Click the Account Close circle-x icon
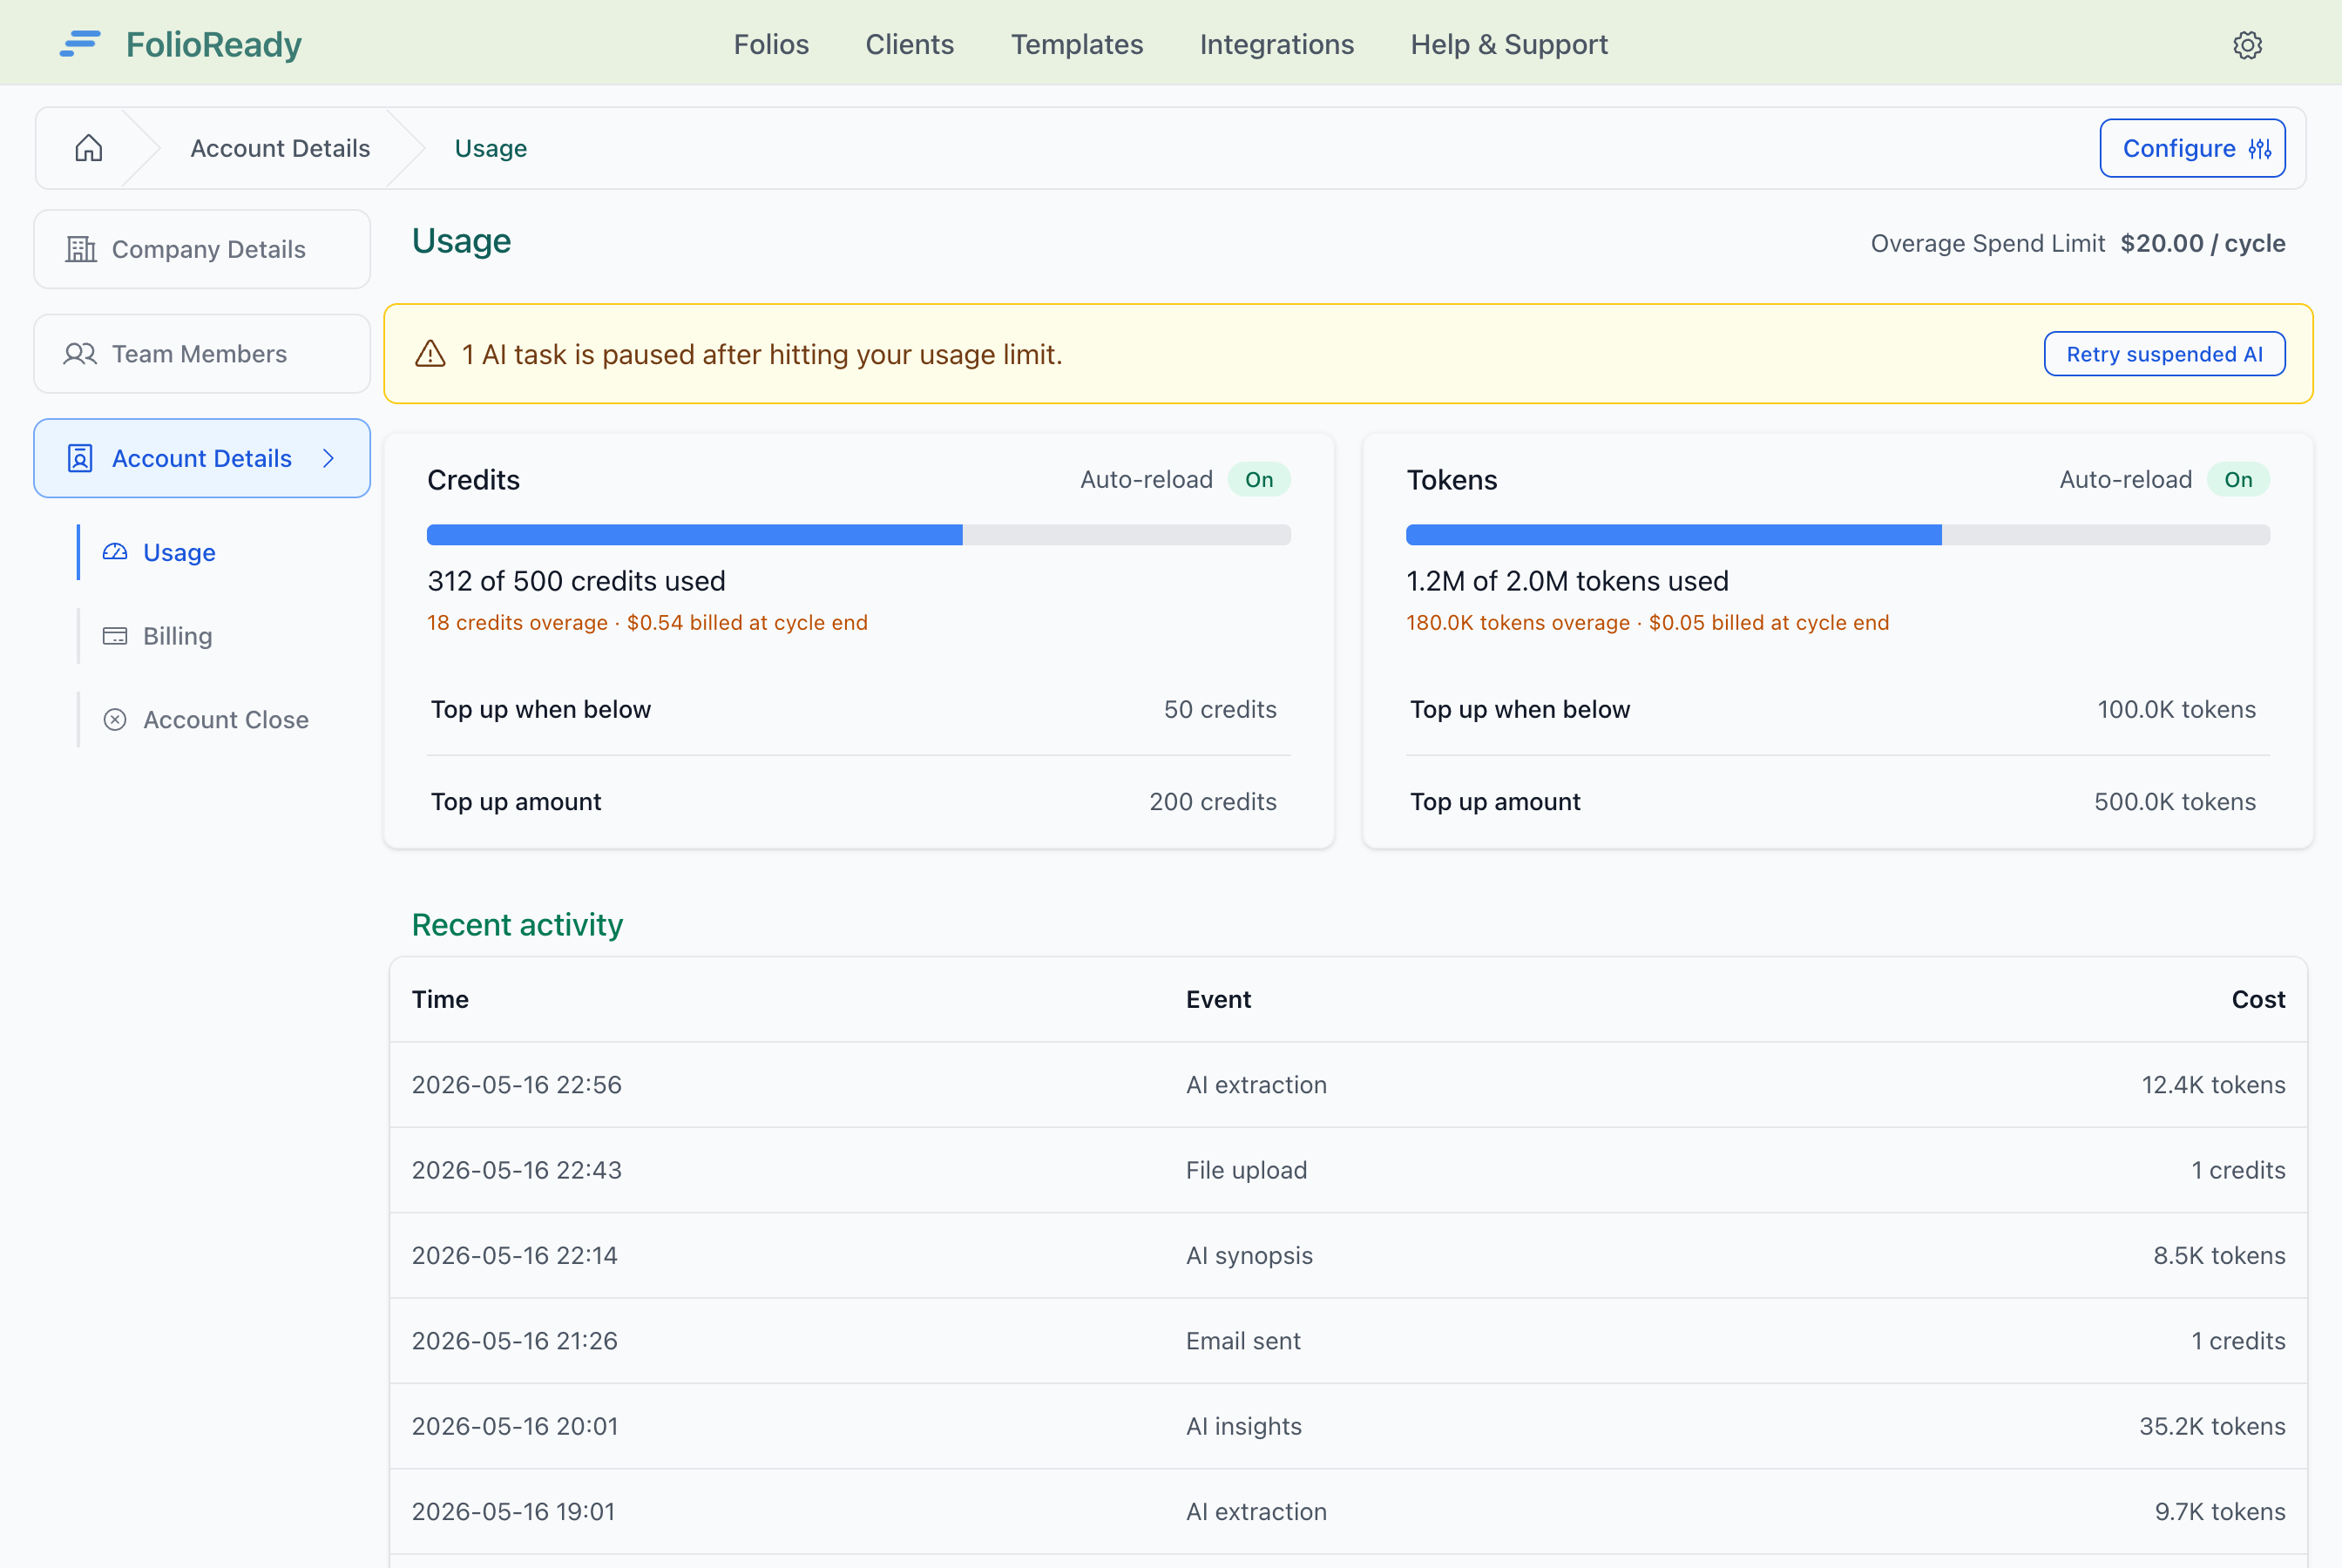Screen dimensions: 2342x1568 (115, 720)
